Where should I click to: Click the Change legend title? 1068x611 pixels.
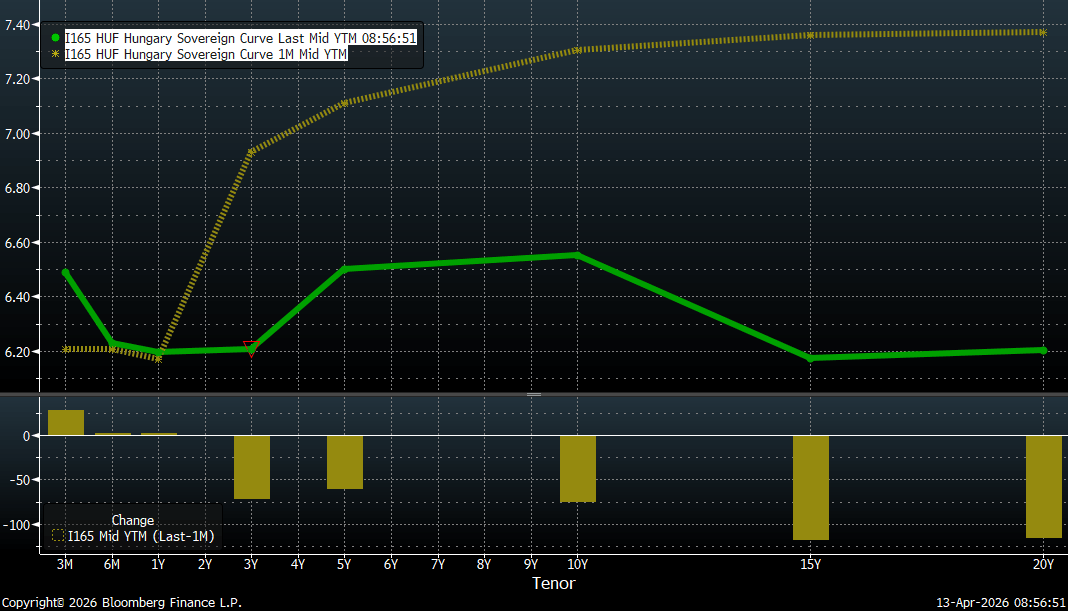coord(132,520)
